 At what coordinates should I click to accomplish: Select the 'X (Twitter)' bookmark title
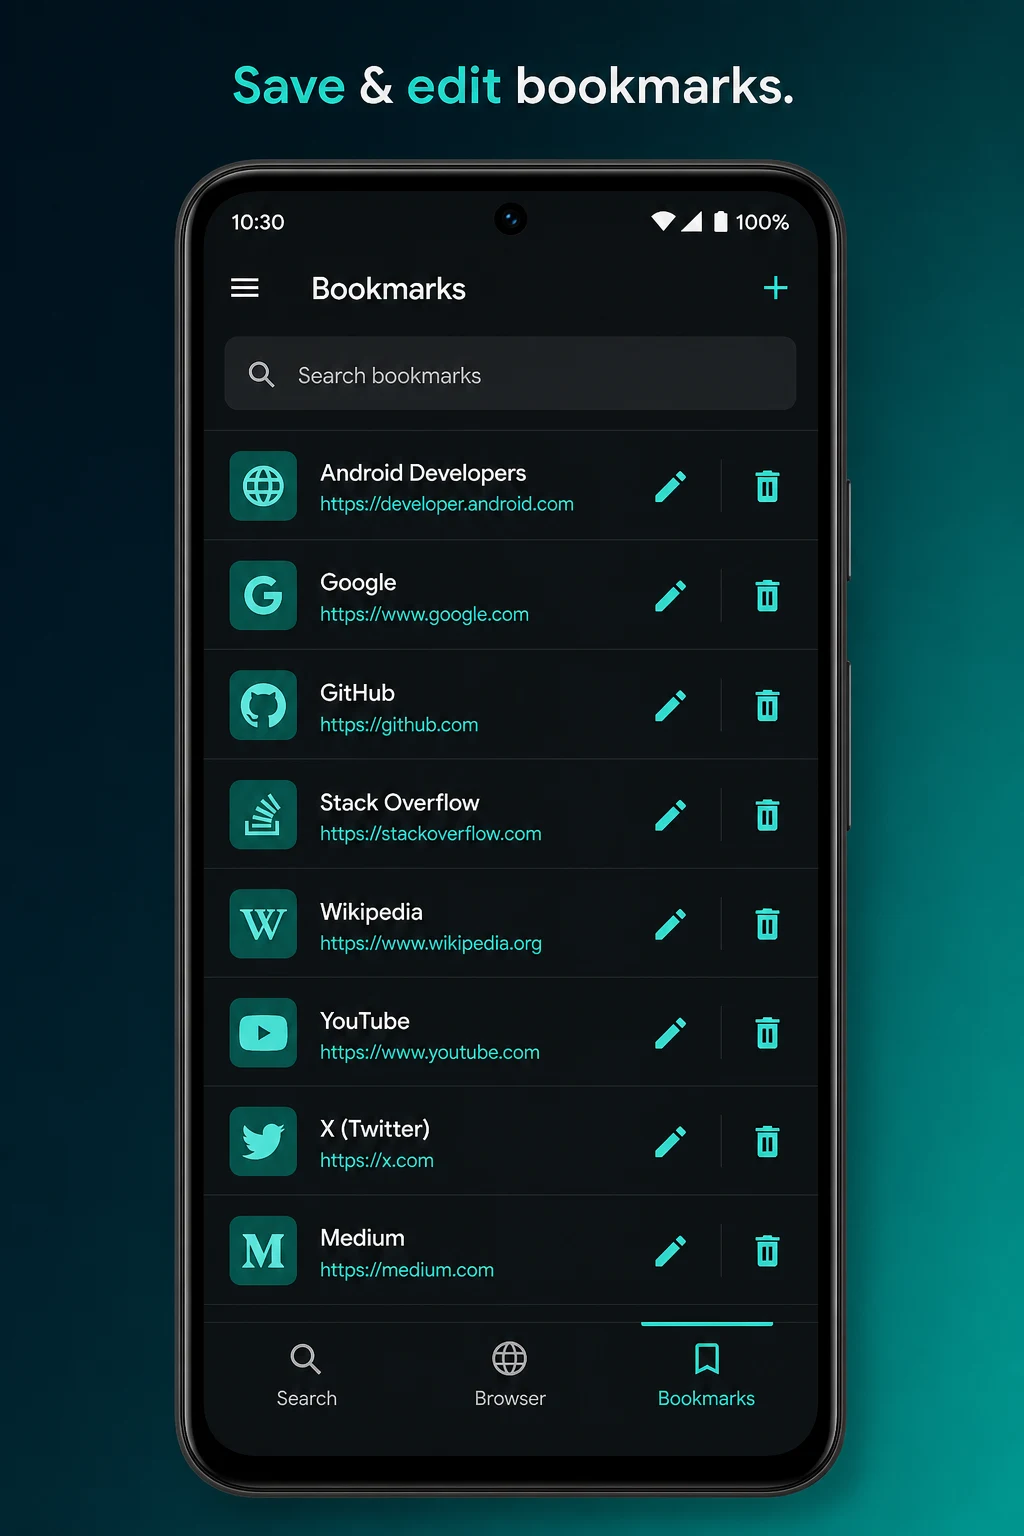(x=375, y=1129)
